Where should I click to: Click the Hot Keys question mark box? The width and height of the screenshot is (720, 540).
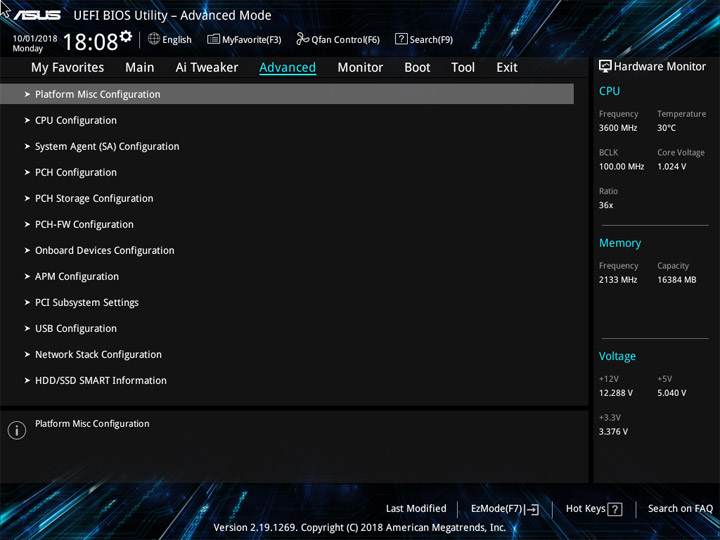(615, 509)
